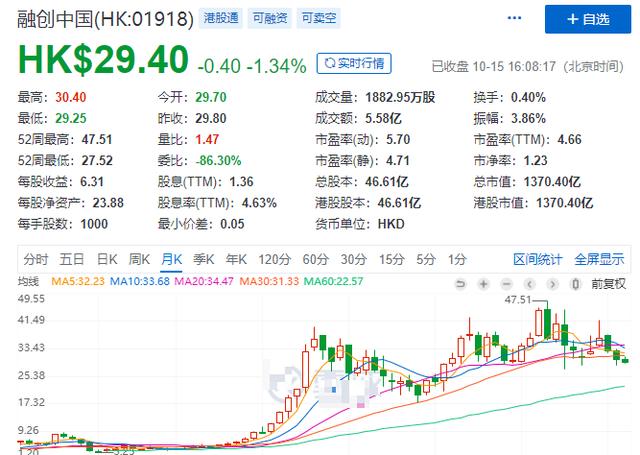
Task: Switch to the 15分 chart tab
Action: click(x=391, y=259)
